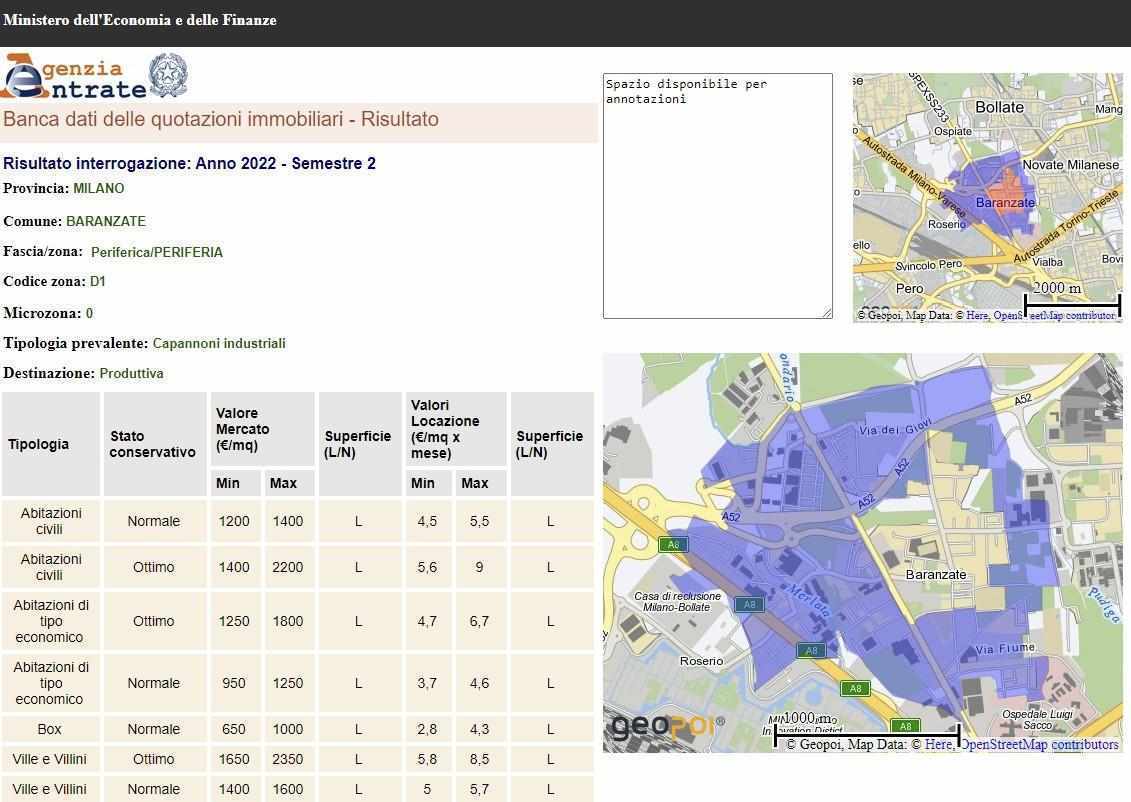
Task: Click the Bollate label on overview map
Action: click(999, 107)
